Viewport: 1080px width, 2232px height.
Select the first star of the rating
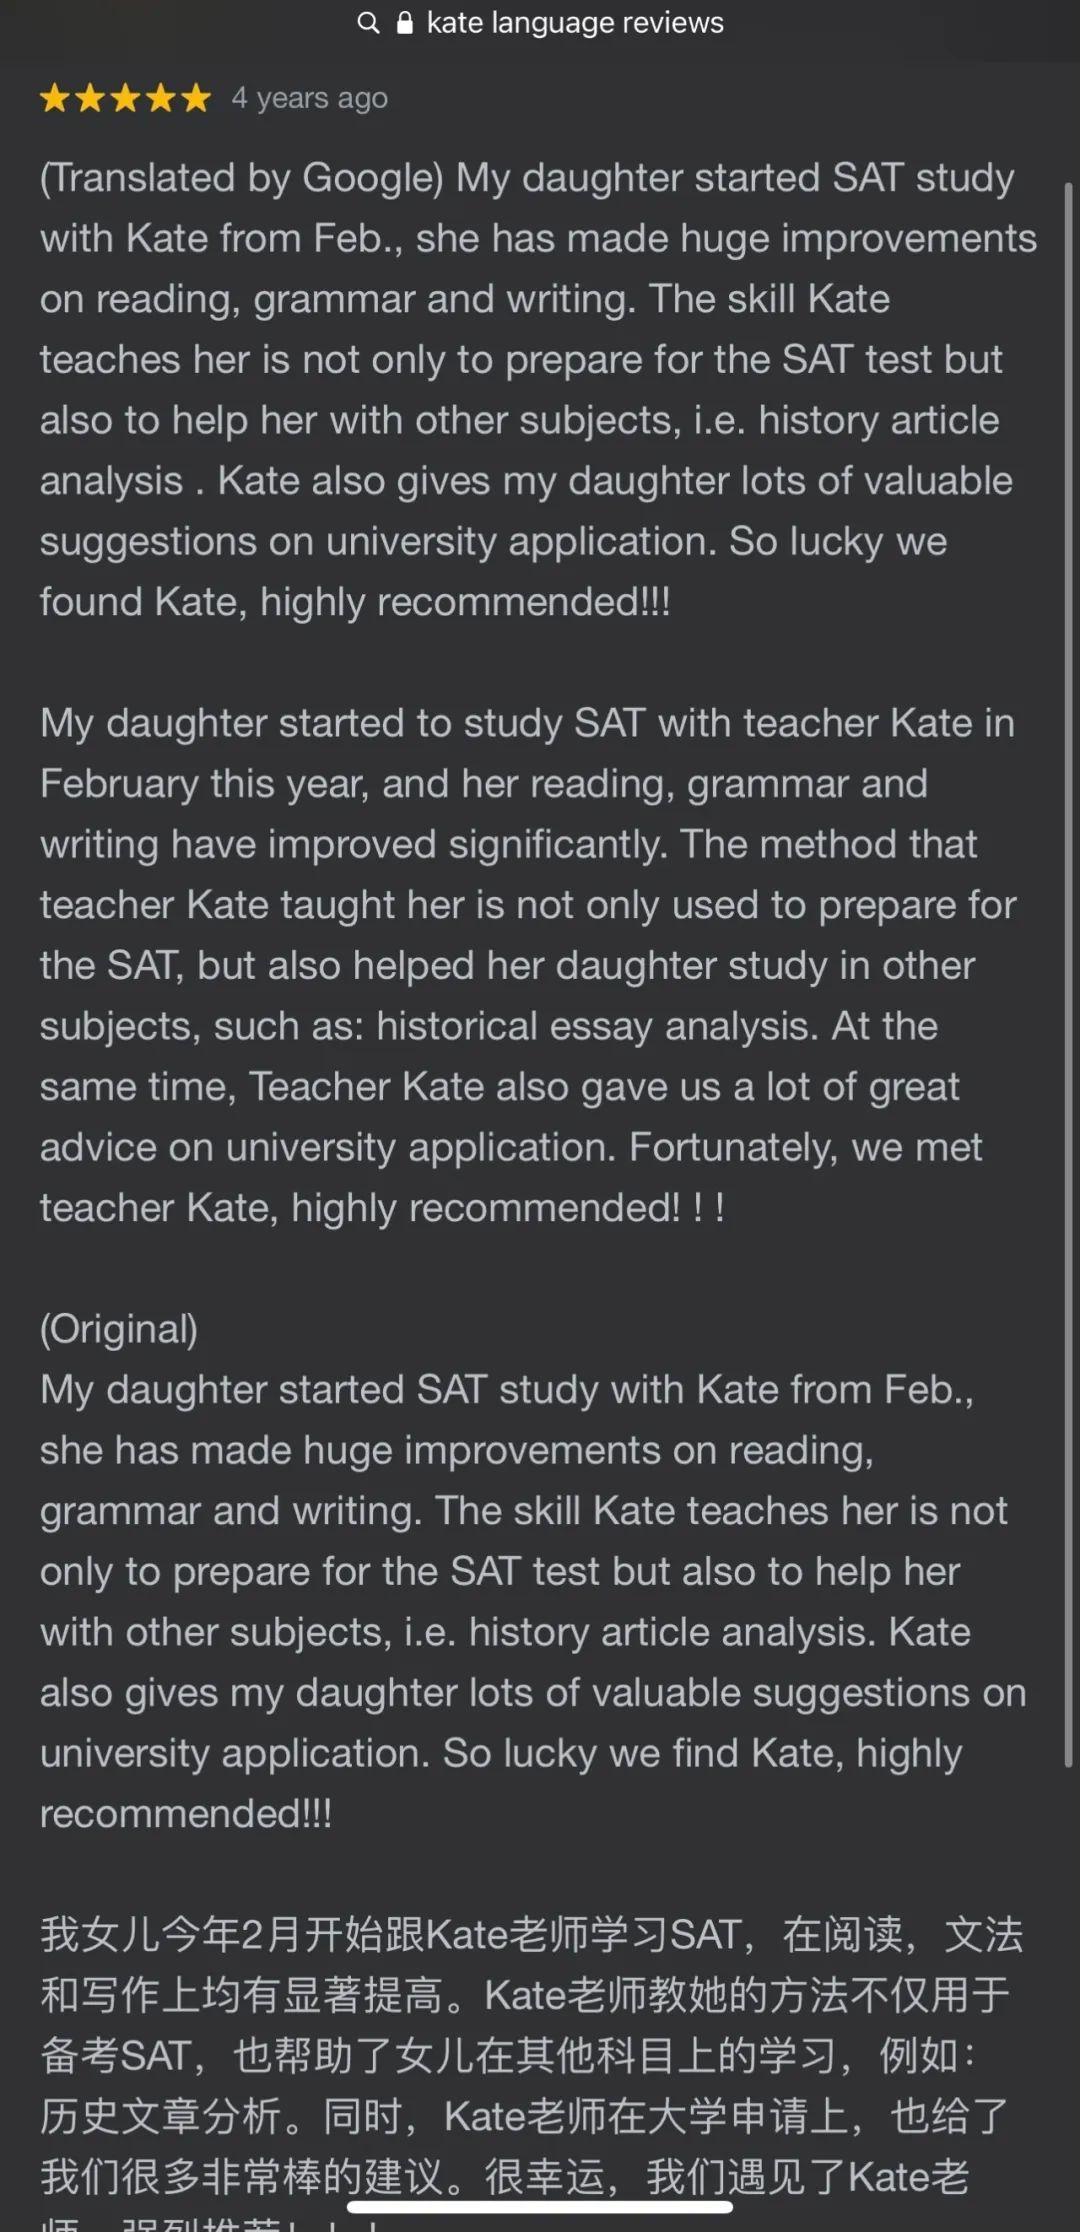point(55,98)
